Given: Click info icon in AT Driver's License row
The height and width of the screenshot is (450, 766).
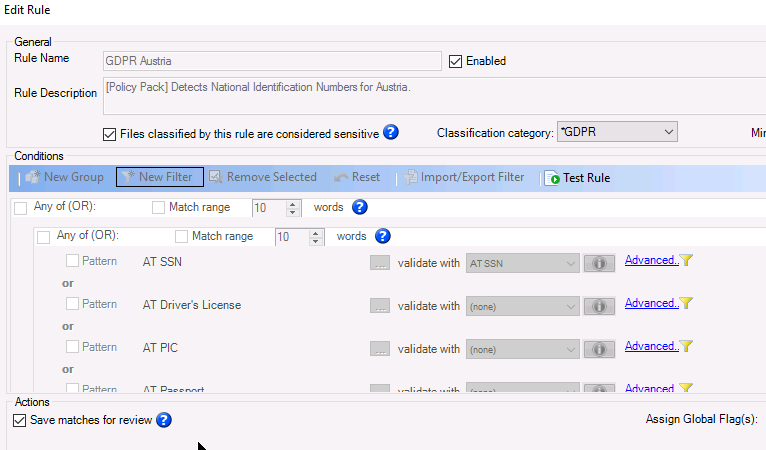Looking at the screenshot, I should pyautogui.click(x=599, y=306).
